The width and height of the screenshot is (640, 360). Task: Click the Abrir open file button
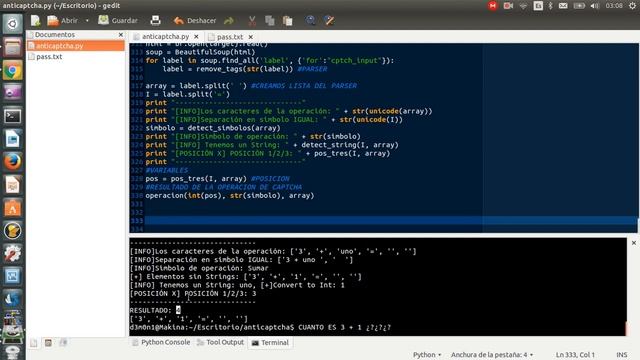[62, 20]
